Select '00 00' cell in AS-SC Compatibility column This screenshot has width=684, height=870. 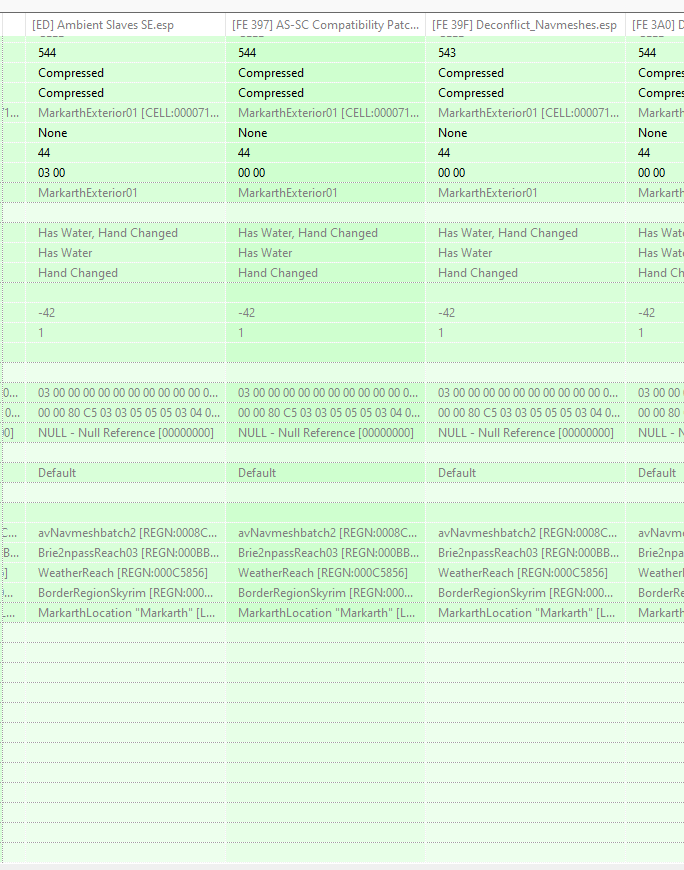tap(252, 173)
